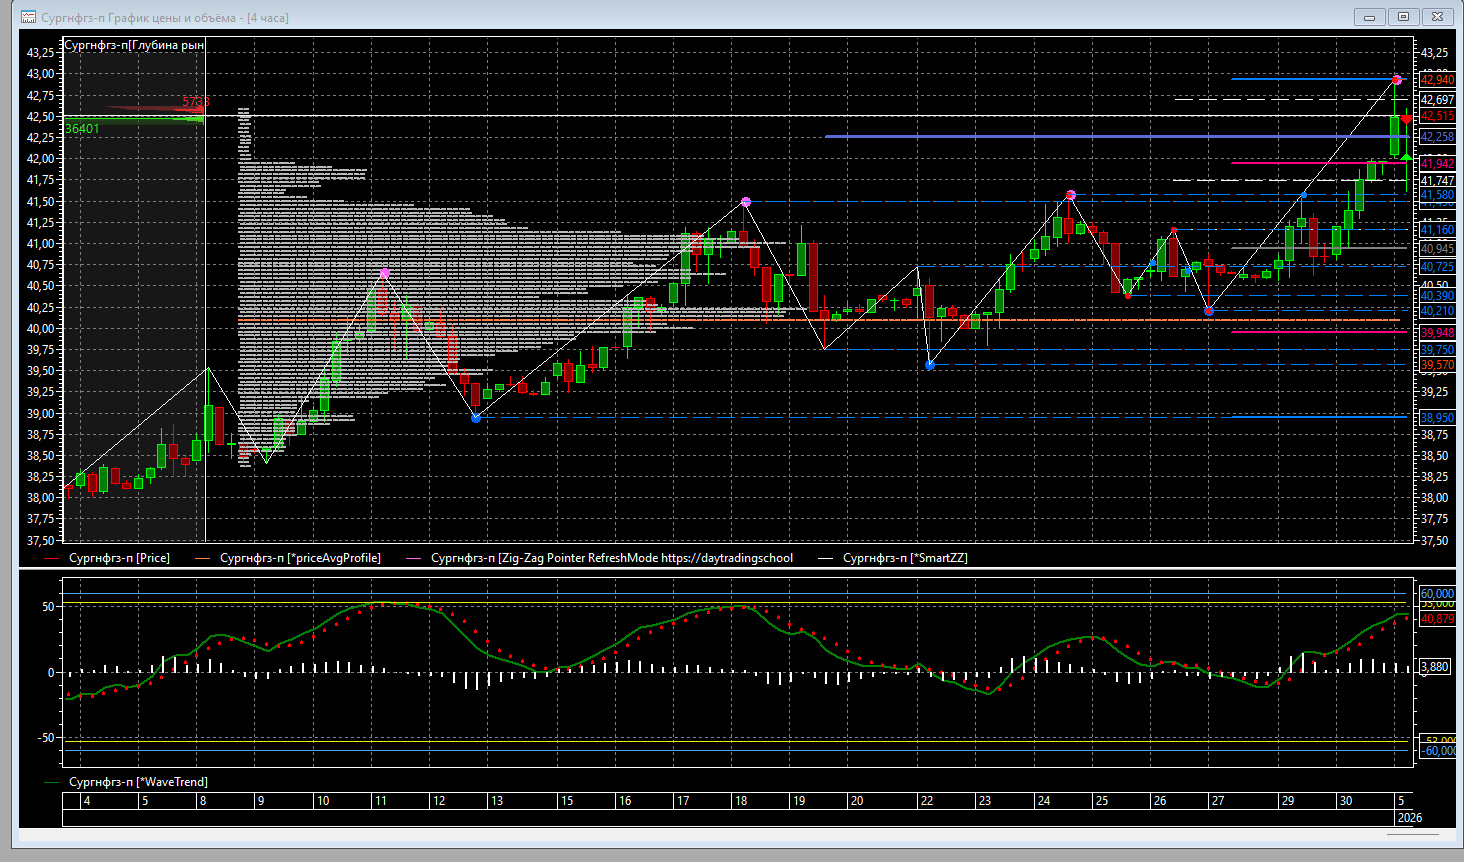1464x862 pixels.
Task: Click the chart window icon in title bar
Action: 28,17
